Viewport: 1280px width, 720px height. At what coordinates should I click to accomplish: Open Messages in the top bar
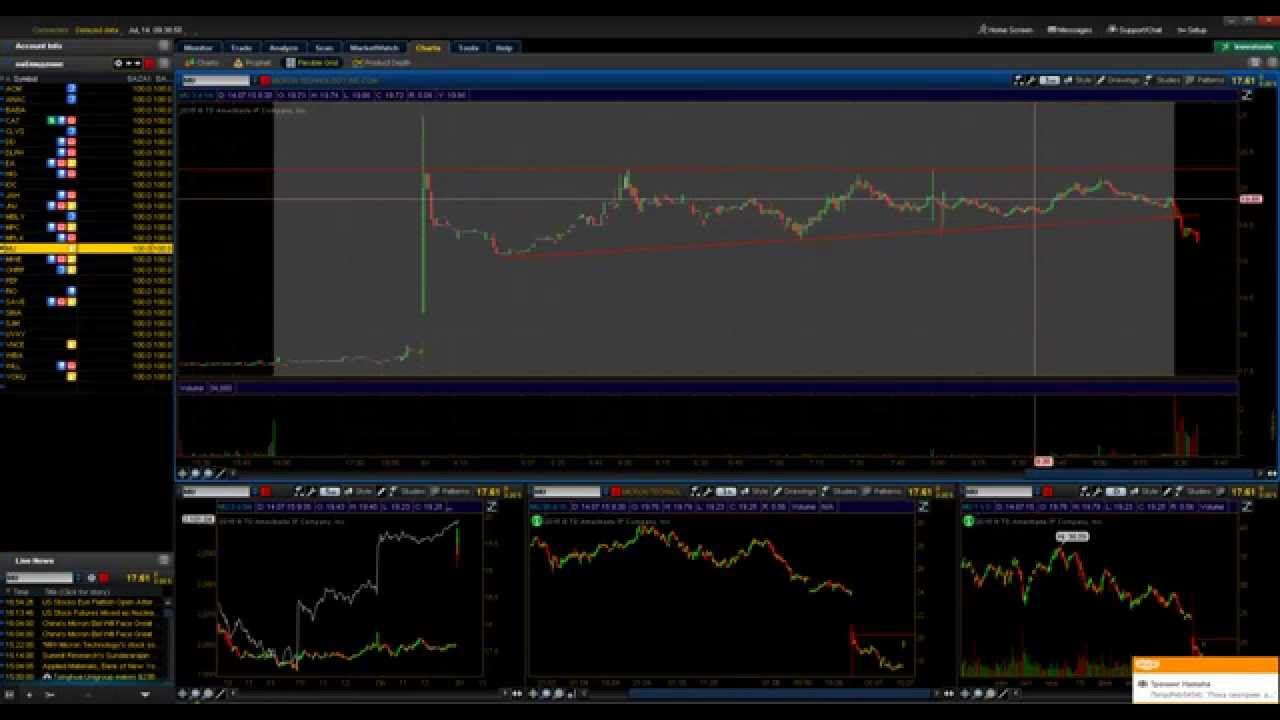tap(1070, 30)
